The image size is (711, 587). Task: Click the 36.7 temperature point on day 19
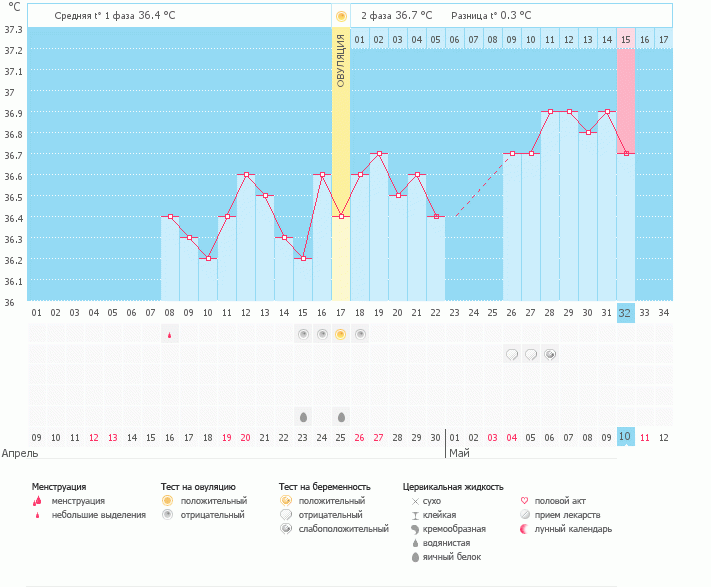379,154
